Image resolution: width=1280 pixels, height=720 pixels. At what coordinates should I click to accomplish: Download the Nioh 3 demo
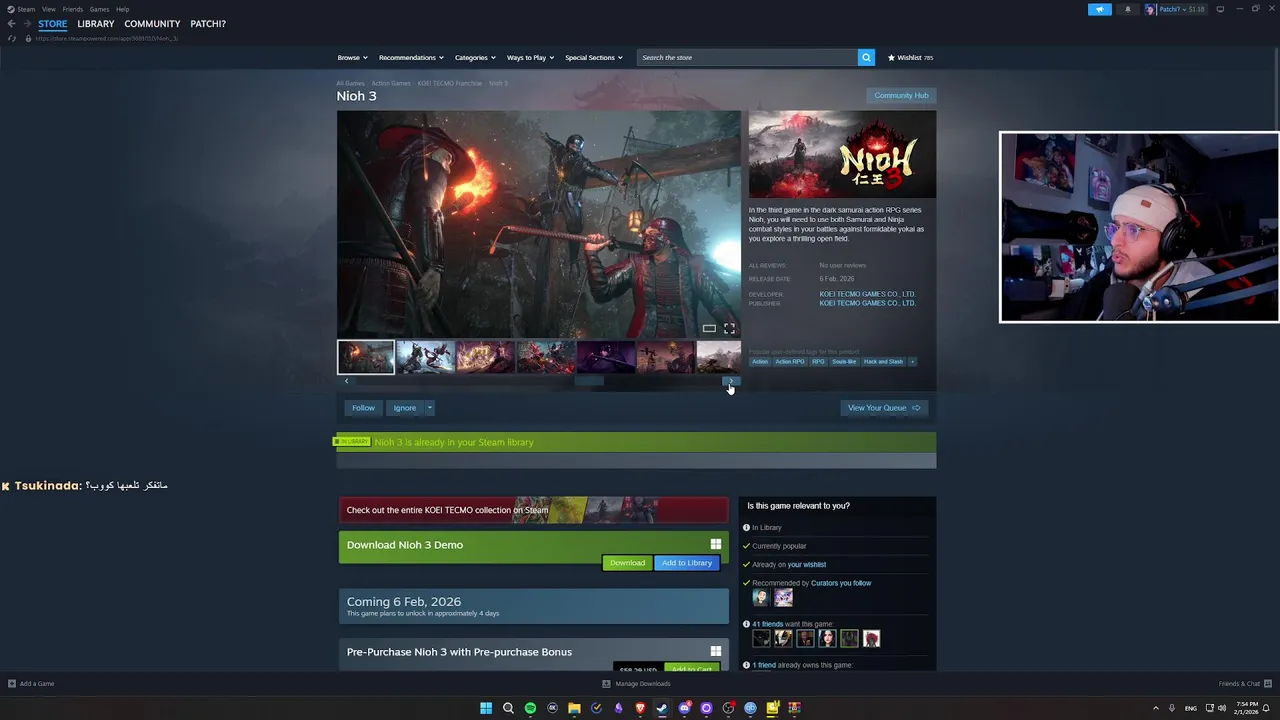pos(627,563)
